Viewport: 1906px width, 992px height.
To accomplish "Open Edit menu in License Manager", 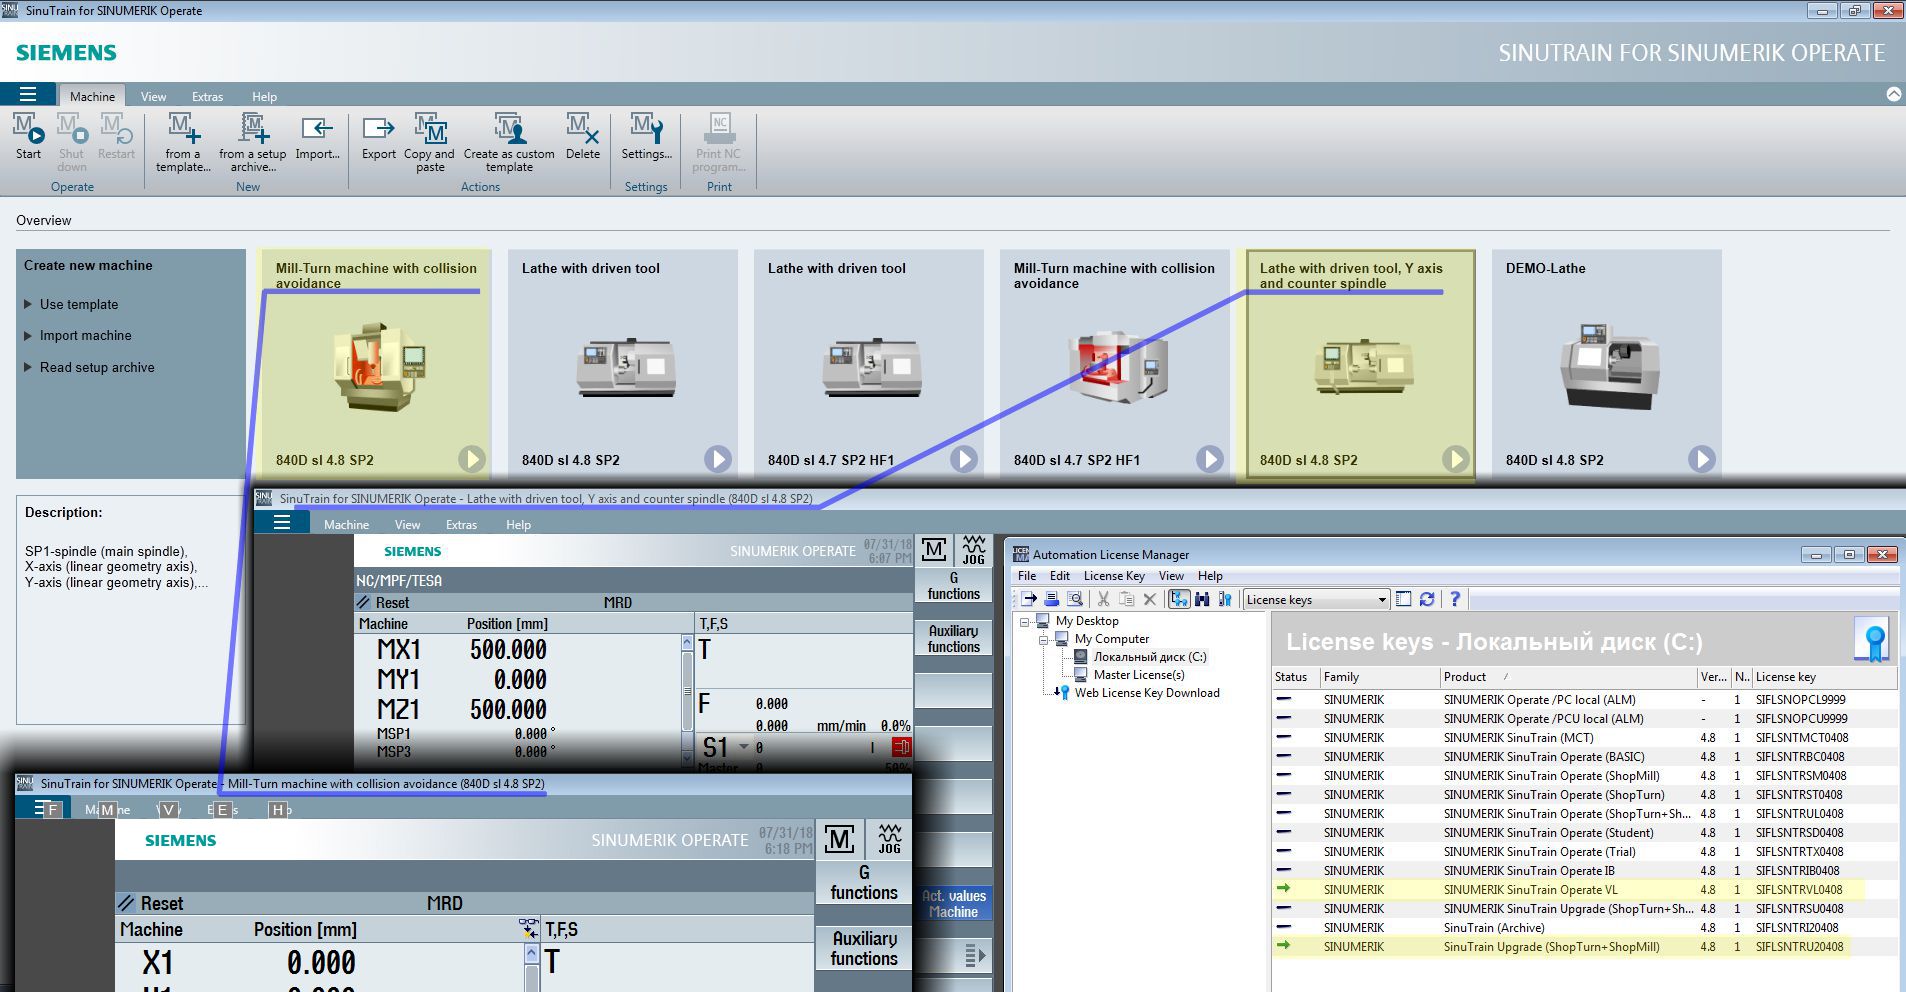I will pos(1060,576).
